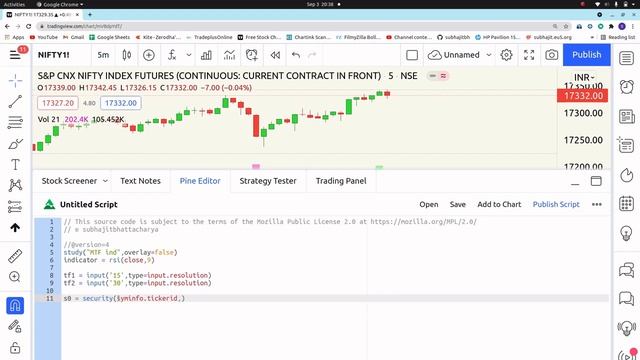Screen dimensions: 640x360
Task: Select the zoom in tool
Action: pyautogui.click(x=15, y=277)
